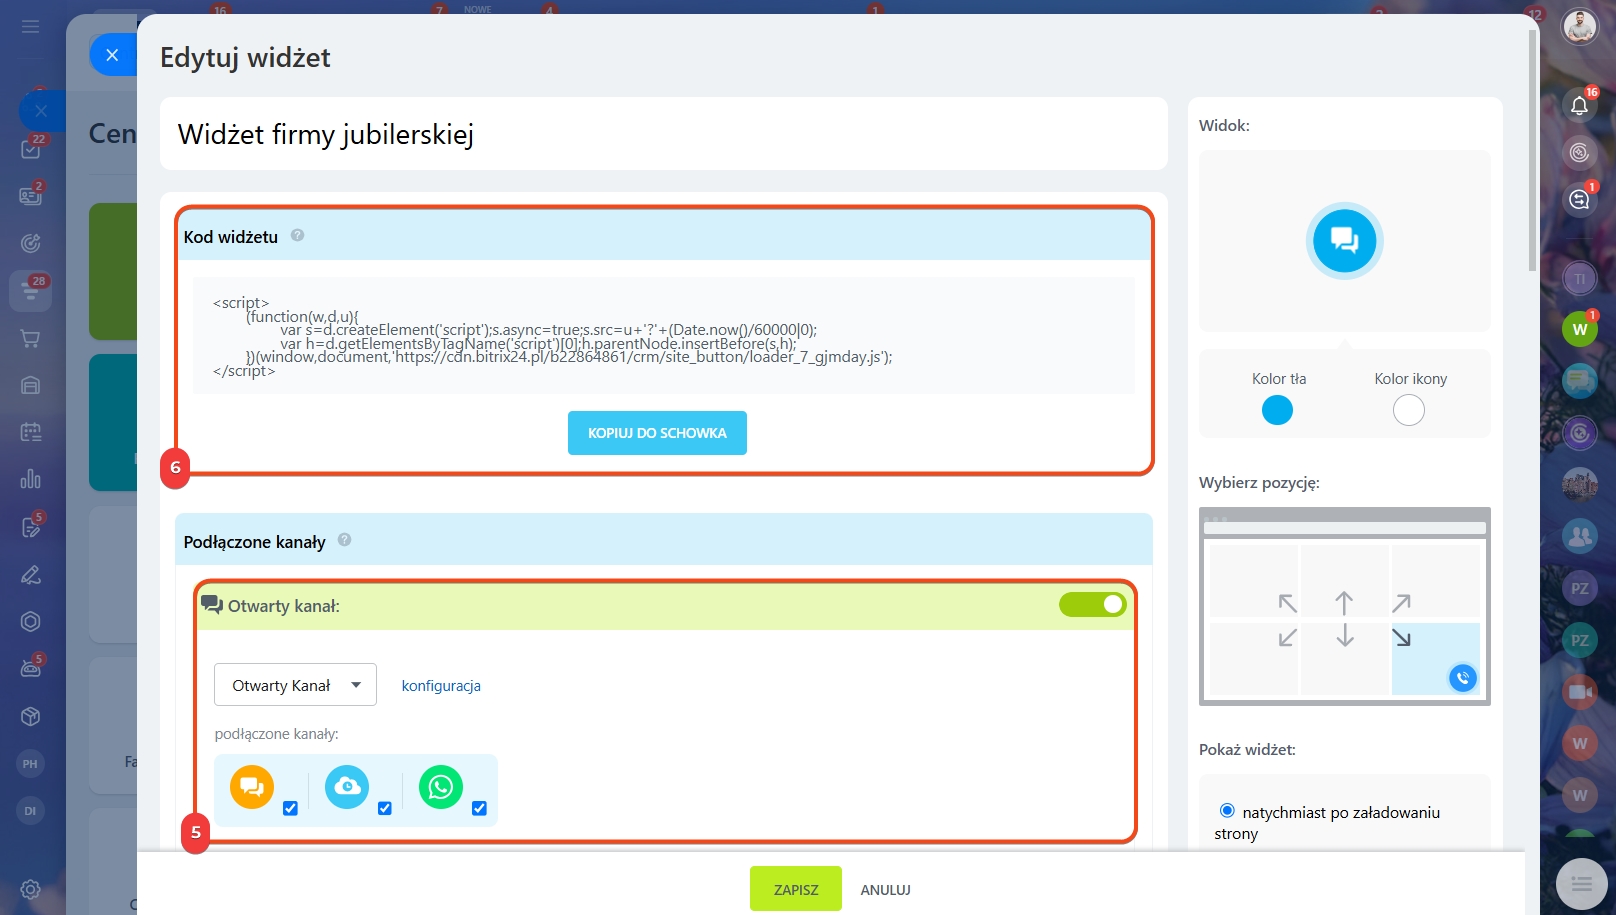Viewport: 1616px width, 915px height.
Task: Save the widget with ZAPISZ
Action: (x=796, y=889)
